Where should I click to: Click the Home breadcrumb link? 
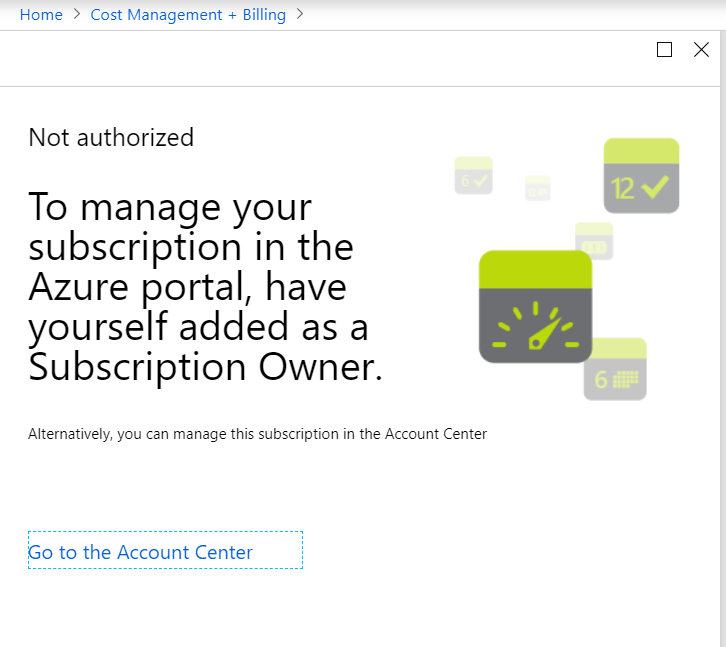(x=41, y=15)
